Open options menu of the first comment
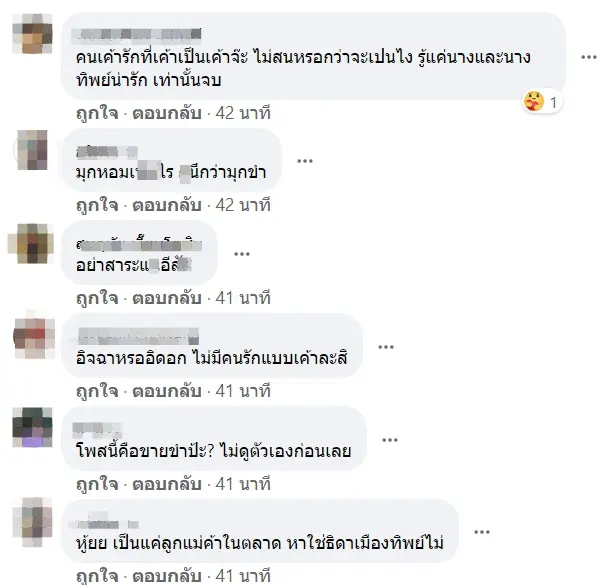The image size is (603, 585). click(588, 58)
